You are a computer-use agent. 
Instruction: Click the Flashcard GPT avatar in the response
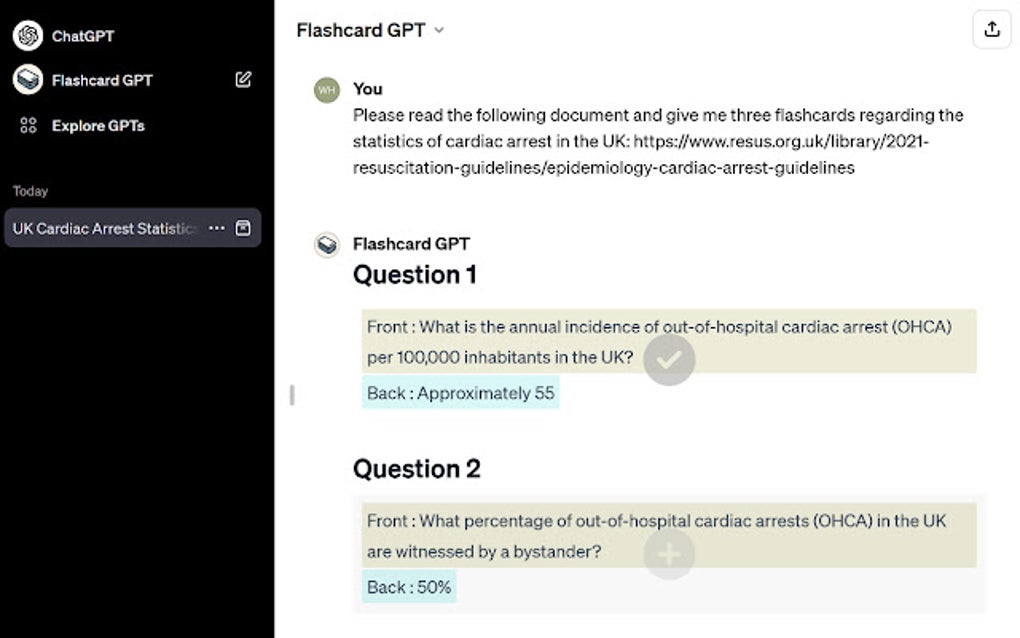pyautogui.click(x=327, y=245)
